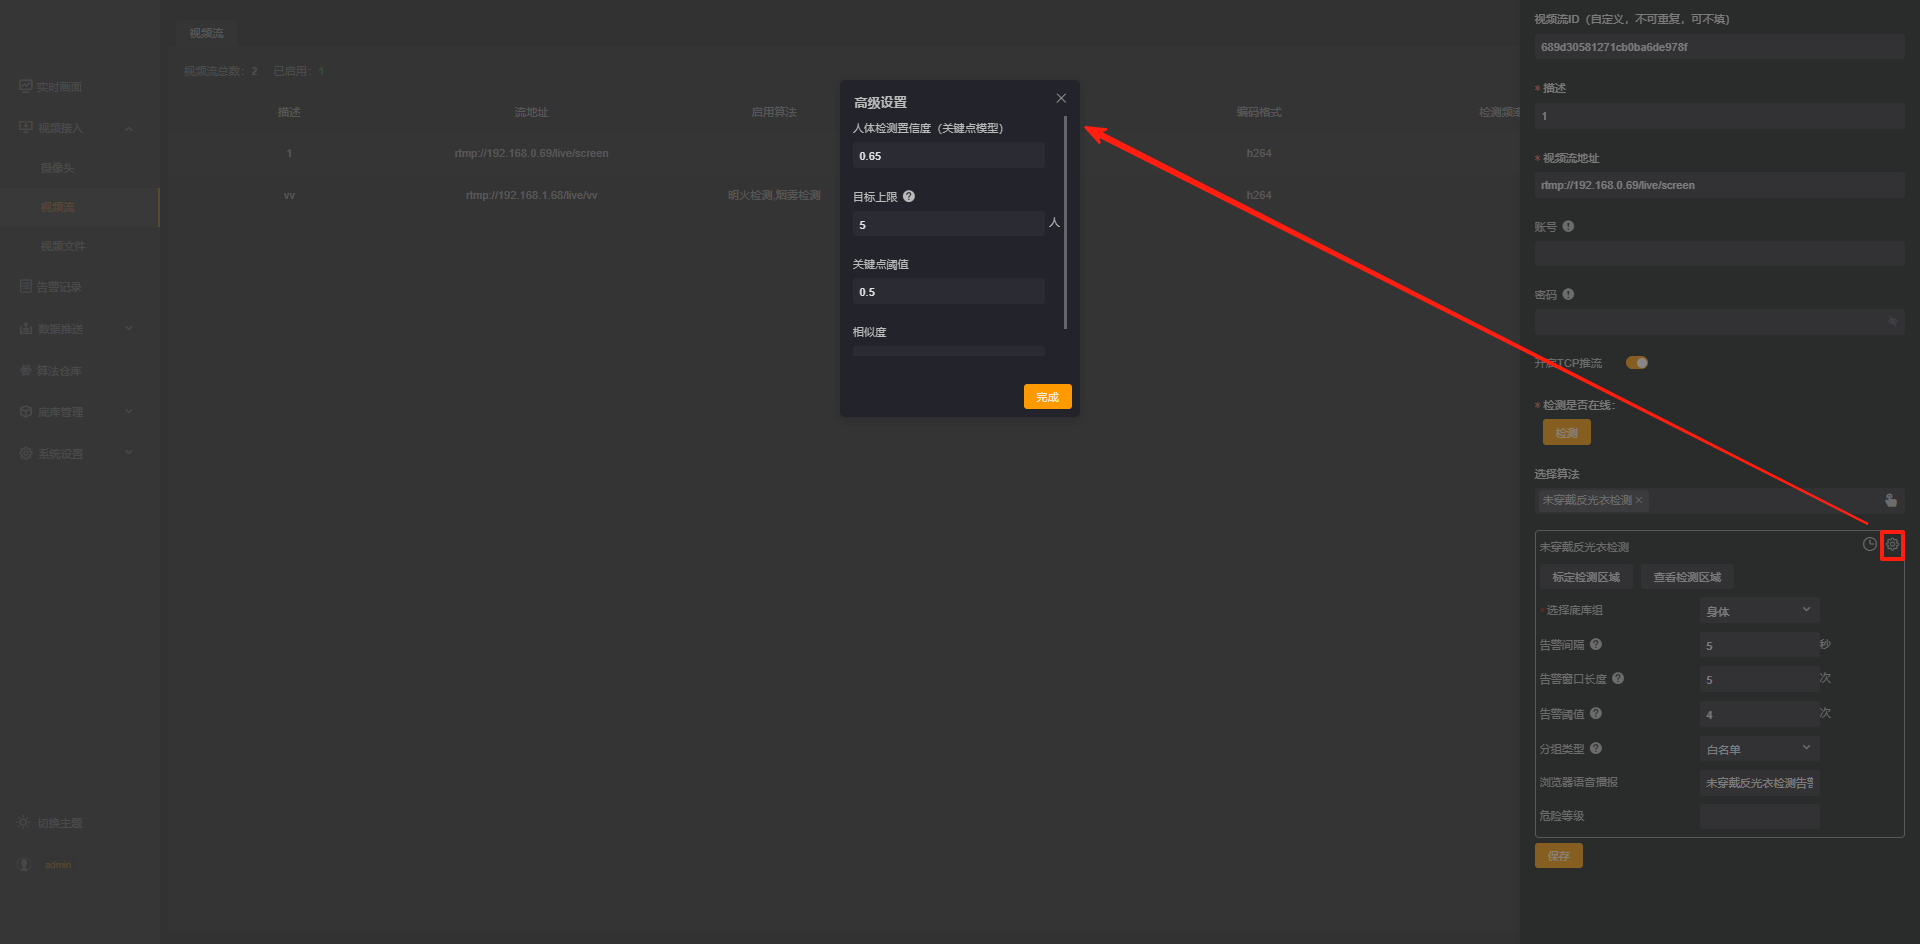Edit the 告警阈值 field showing 4

click(1759, 714)
